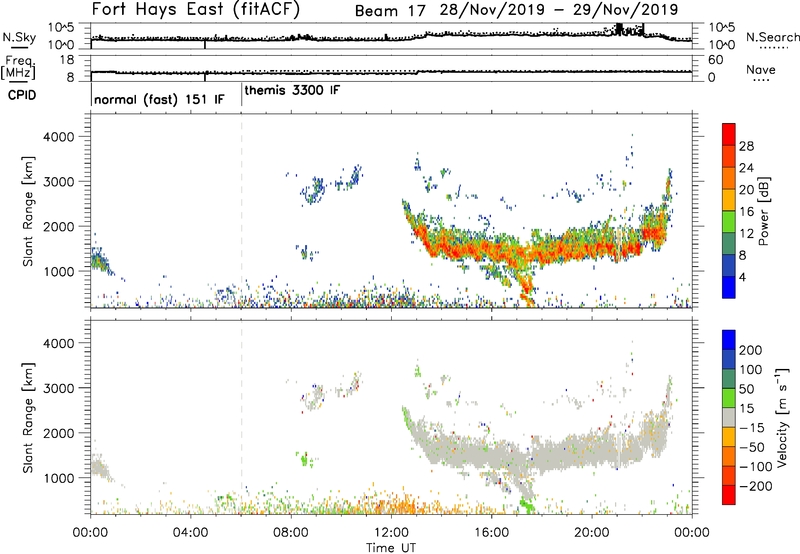Click the 'N.Search' legend label
Viewport: 800px width, 554px height.
pyautogui.click(x=773, y=37)
